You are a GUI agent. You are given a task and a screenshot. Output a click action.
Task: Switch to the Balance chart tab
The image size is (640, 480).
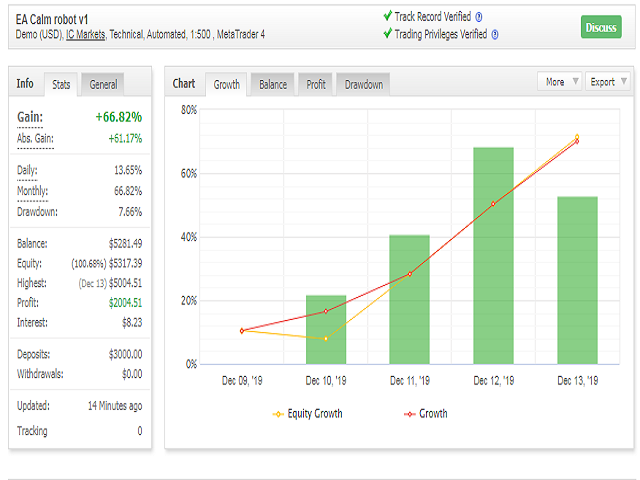point(273,85)
